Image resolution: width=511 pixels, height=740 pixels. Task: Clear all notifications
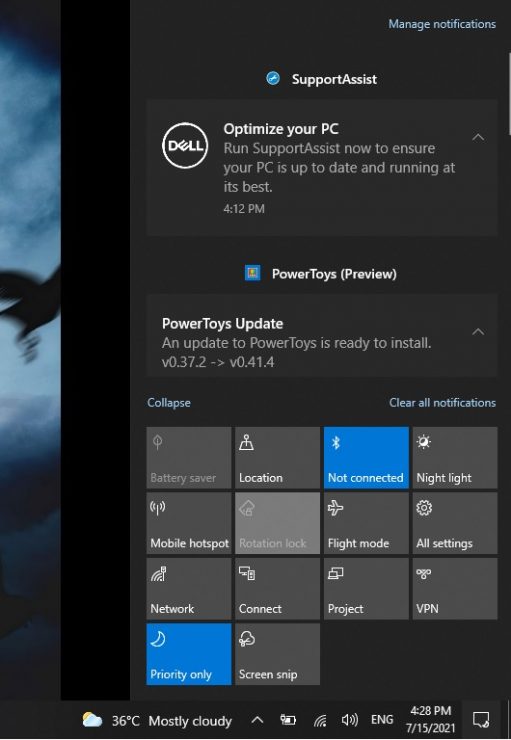click(442, 403)
